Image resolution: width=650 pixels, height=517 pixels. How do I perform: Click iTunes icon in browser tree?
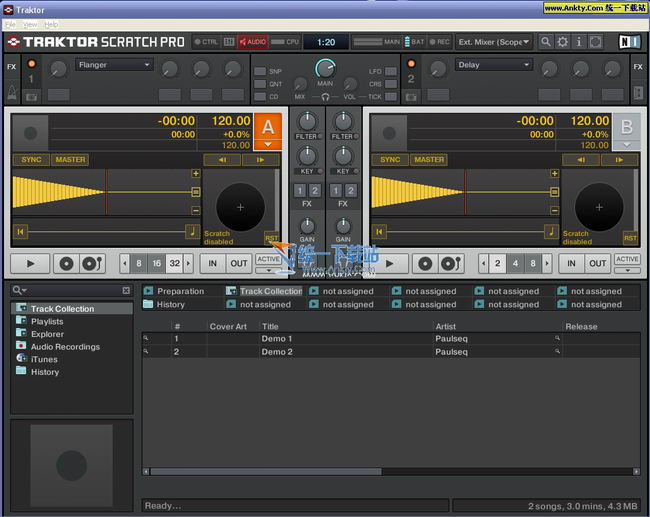(21, 358)
